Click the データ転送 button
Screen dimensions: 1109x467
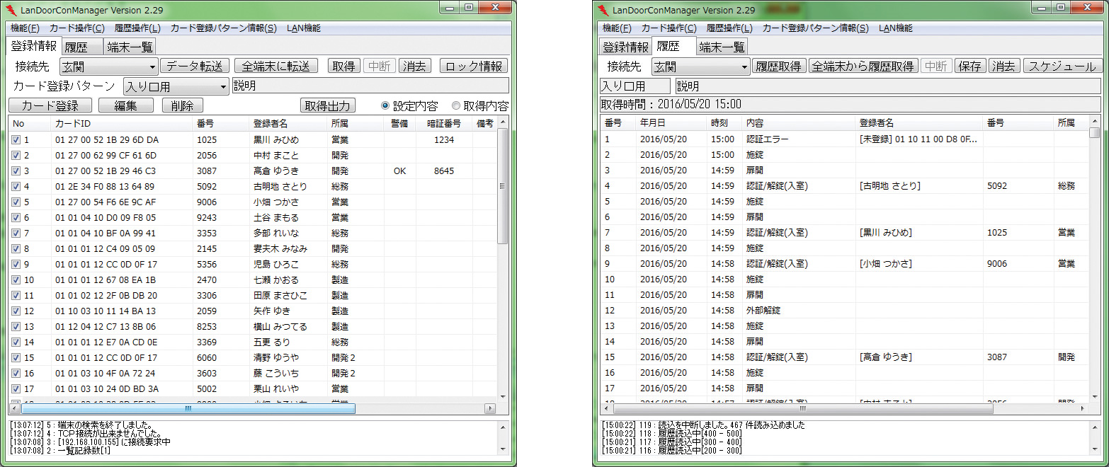point(196,67)
